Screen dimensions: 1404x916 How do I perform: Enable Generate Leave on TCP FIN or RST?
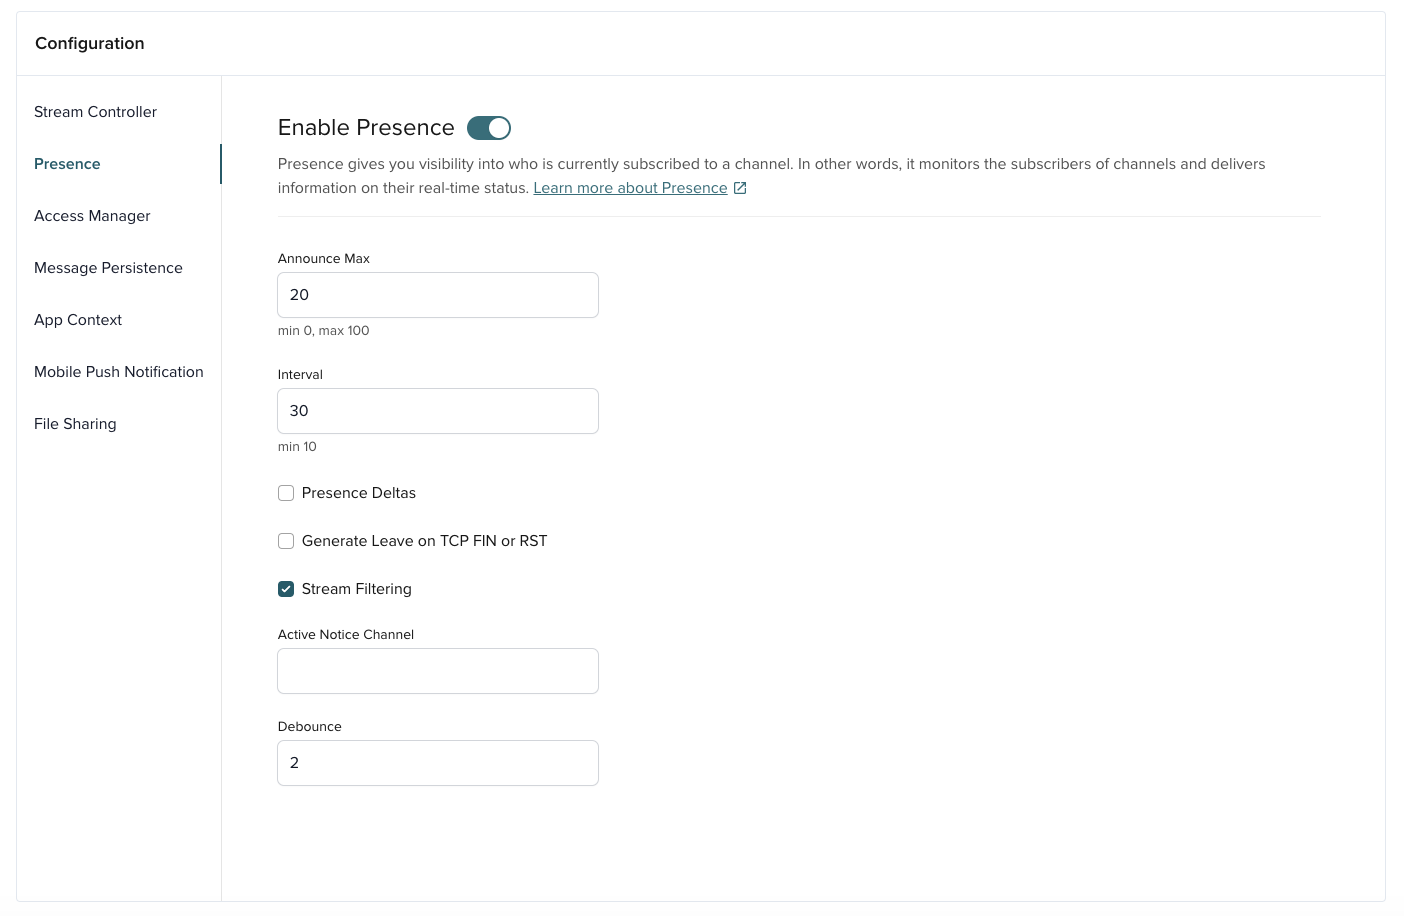click(286, 541)
